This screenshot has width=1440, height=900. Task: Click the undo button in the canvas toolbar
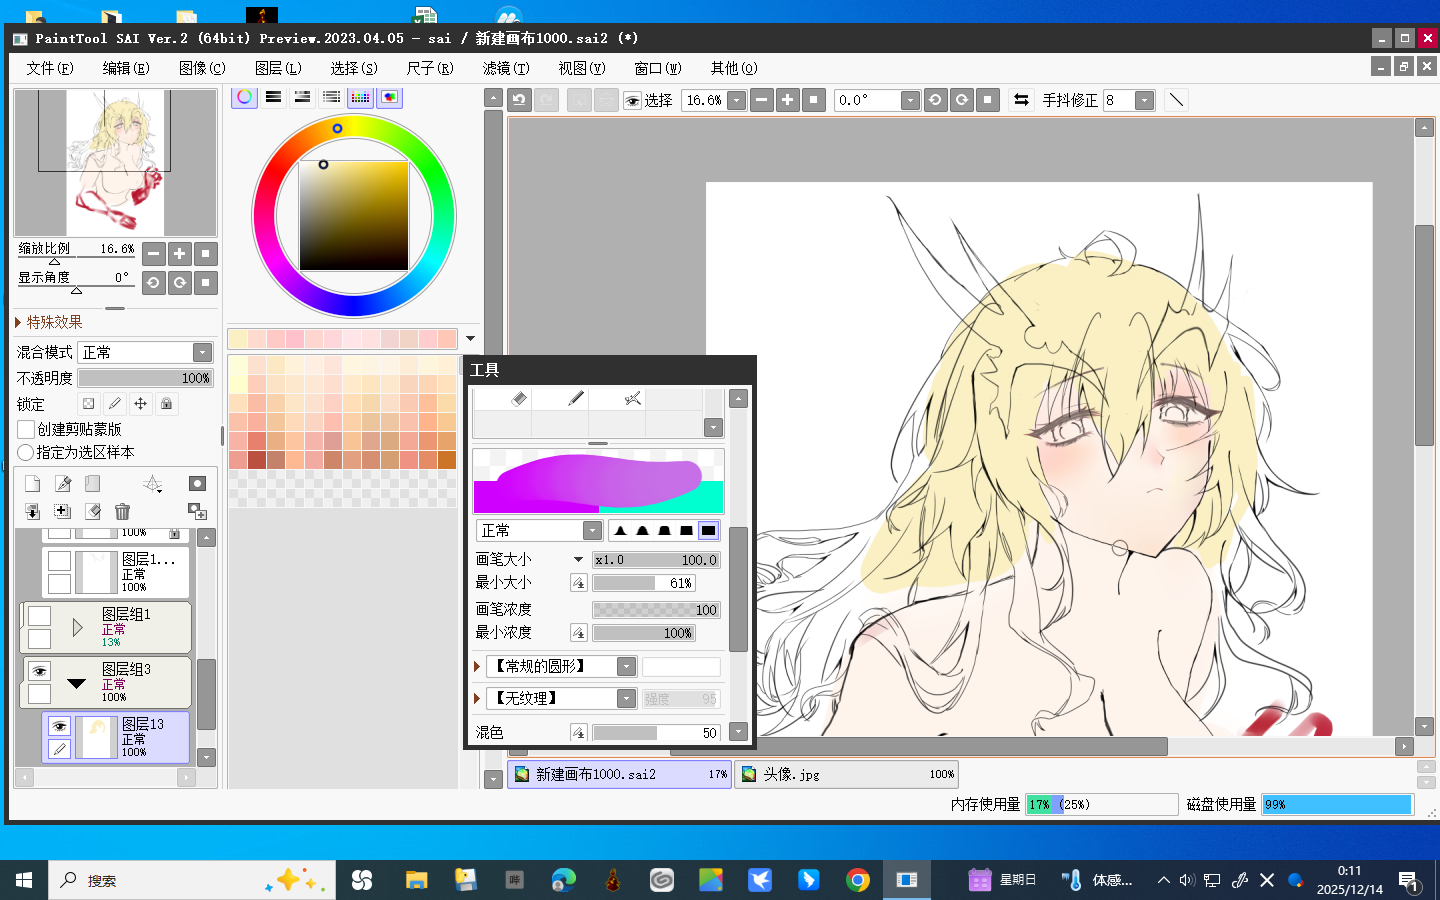pyautogui.click(x=519, y=100)
